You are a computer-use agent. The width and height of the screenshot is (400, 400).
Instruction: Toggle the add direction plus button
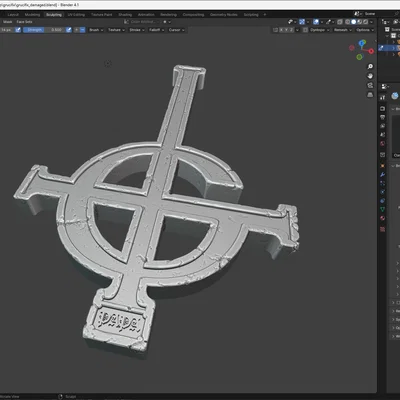click(77, 30)
